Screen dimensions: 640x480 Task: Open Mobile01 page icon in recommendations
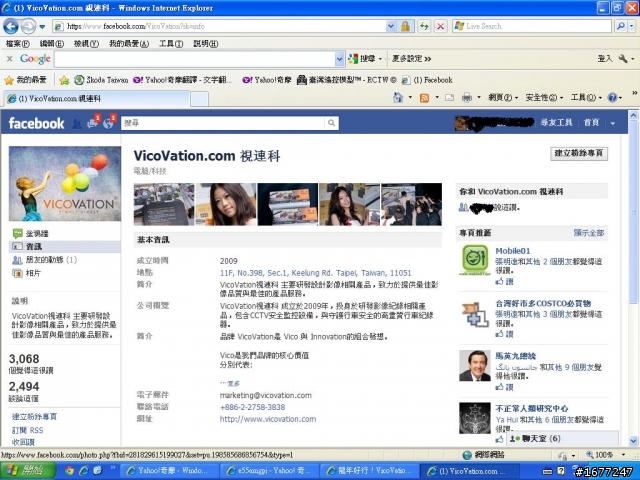475,260
